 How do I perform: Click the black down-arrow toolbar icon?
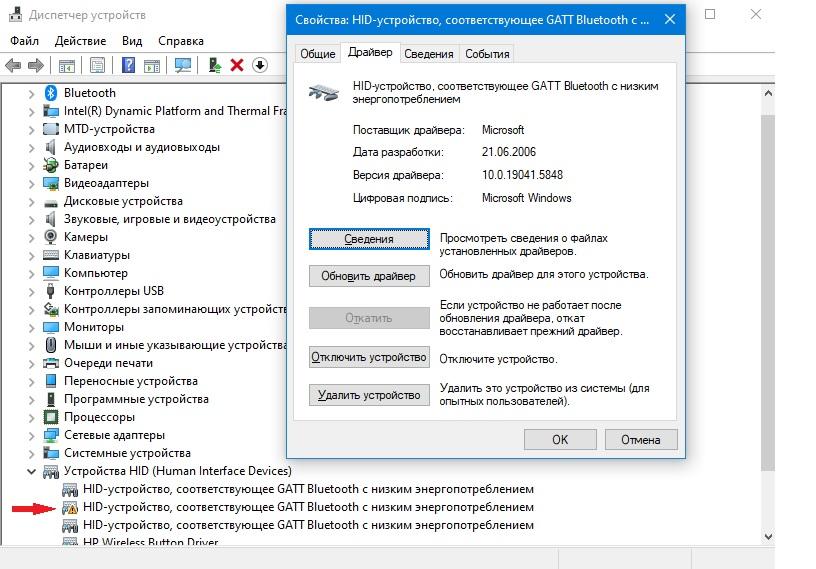point(260,65)
